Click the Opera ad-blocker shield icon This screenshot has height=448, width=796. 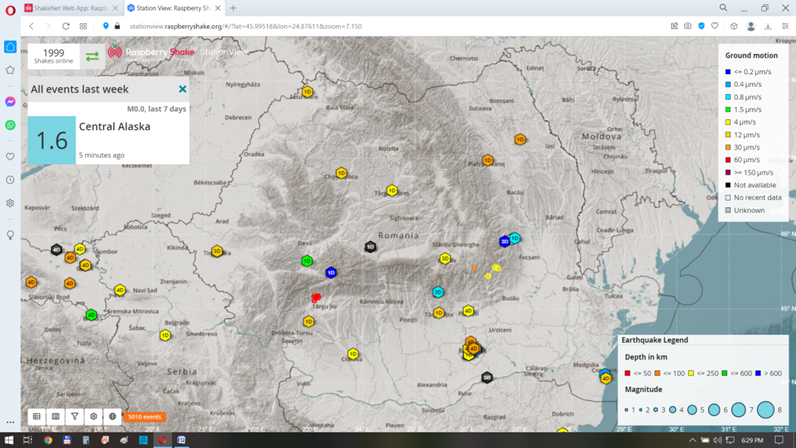pos(701,26)
